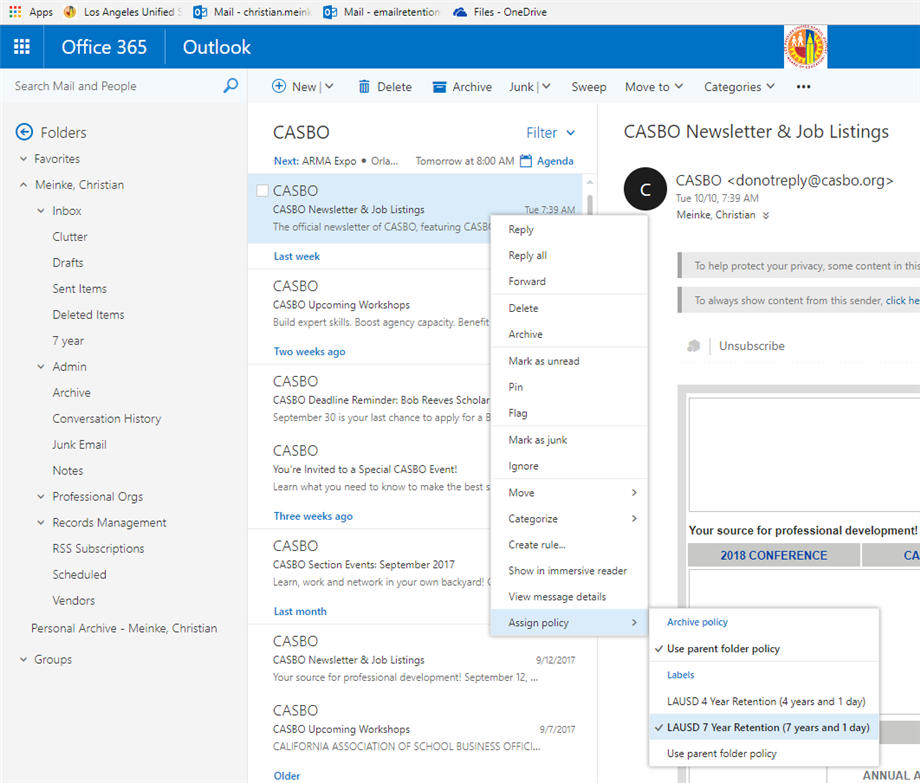Choose Mark as junk in context menu
The height and width of the screenshot is (783, 920).
[569, 439]
